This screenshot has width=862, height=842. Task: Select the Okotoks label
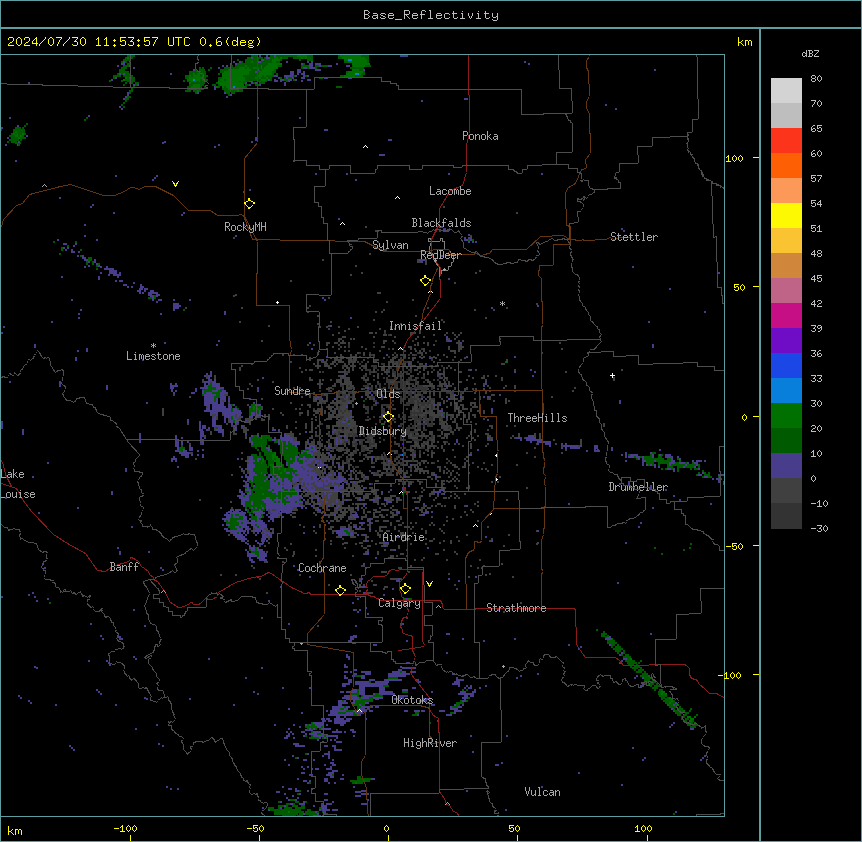pos(412,700)
